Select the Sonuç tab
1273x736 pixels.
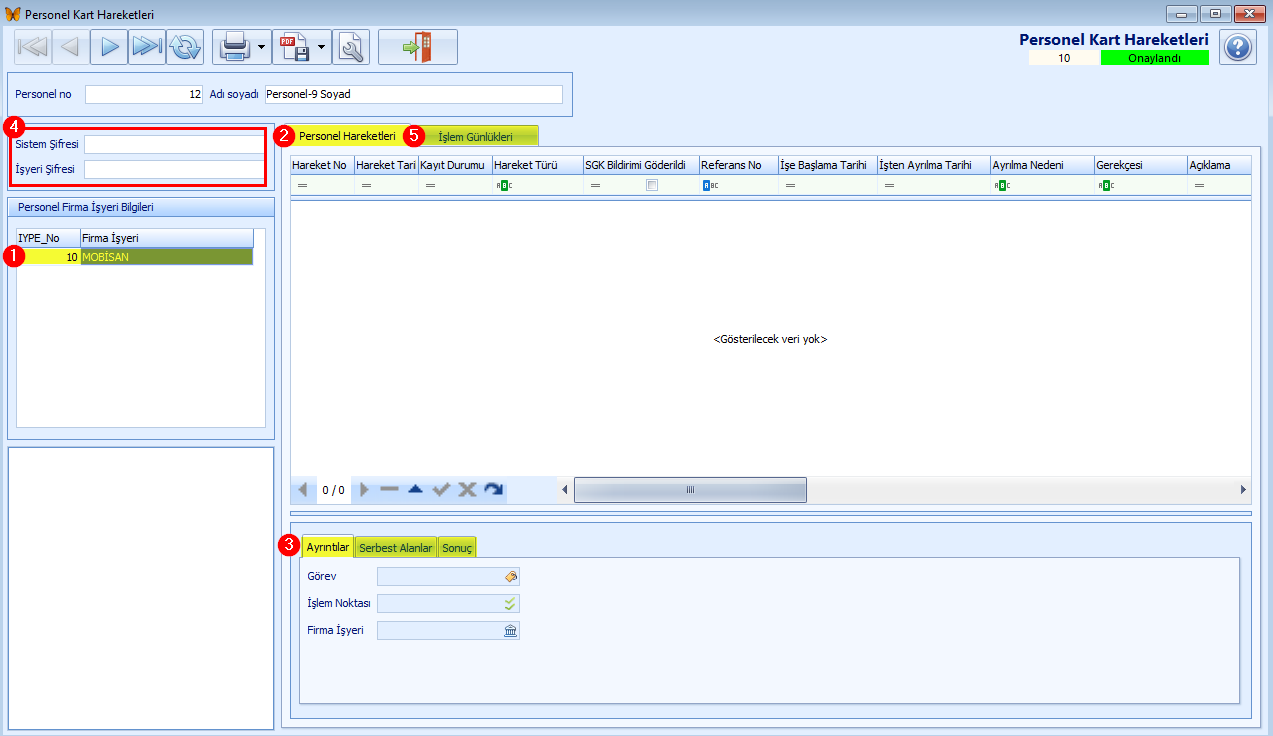pyautogui.click(x=457, y=548)
